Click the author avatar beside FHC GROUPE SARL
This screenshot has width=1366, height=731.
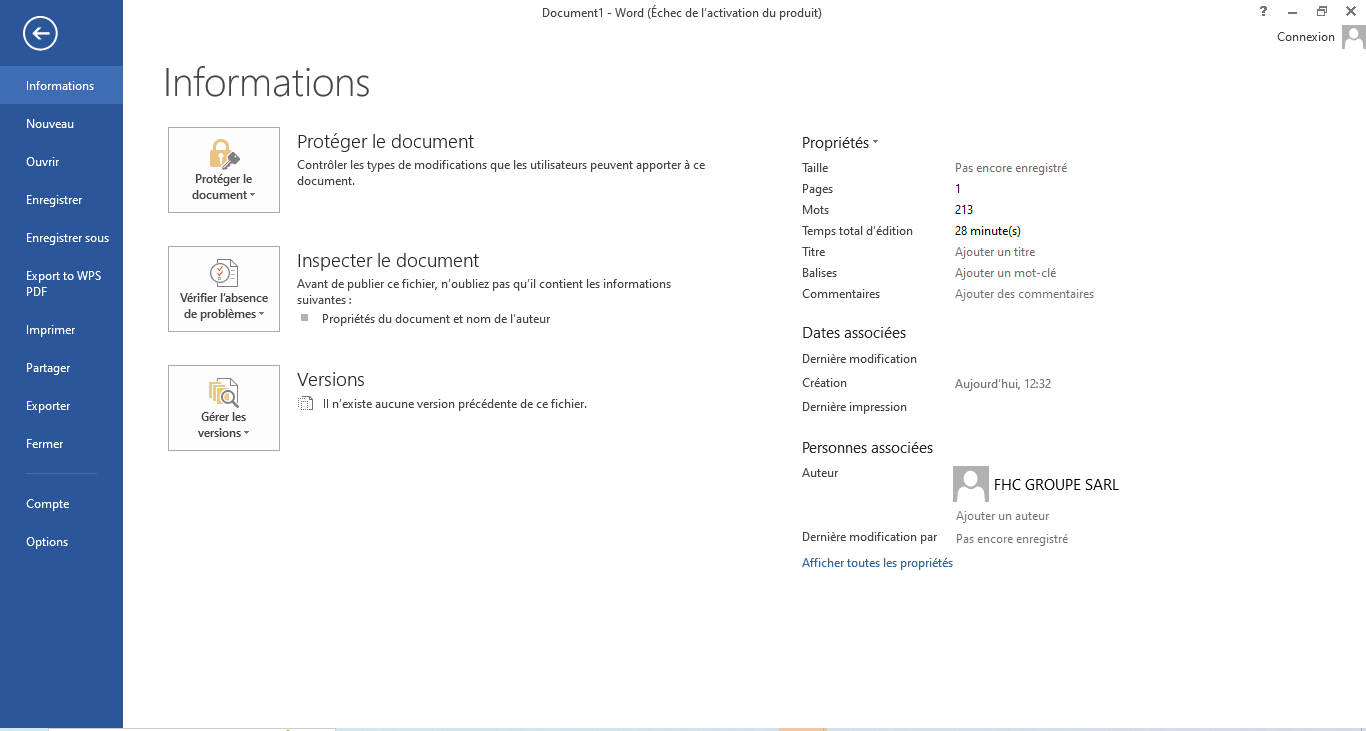[971, 484]
